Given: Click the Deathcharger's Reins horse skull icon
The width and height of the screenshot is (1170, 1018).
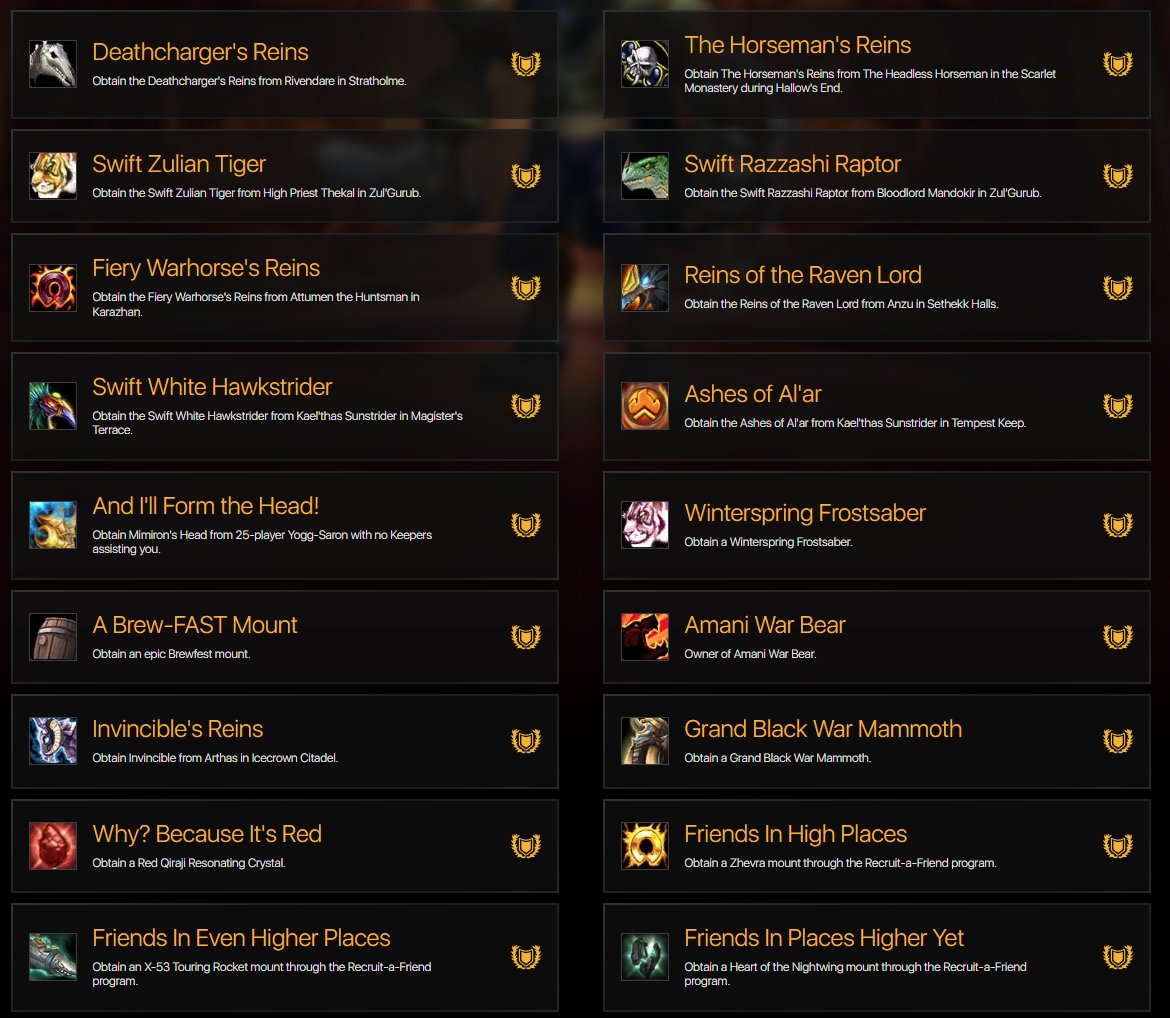Looking at the screenshot, I should pos(53,64).
